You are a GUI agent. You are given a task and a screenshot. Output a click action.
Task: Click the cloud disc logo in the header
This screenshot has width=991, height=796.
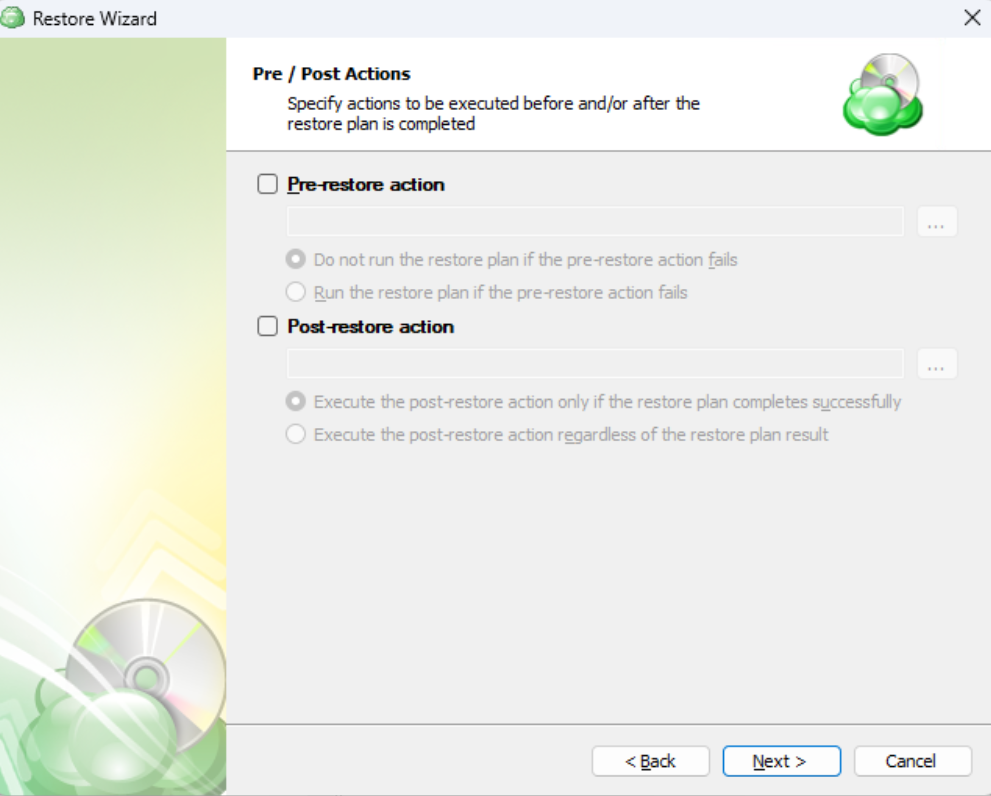883,94
